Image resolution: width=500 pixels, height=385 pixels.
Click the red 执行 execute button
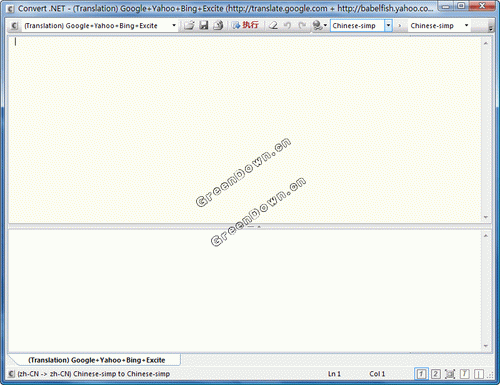245,25
